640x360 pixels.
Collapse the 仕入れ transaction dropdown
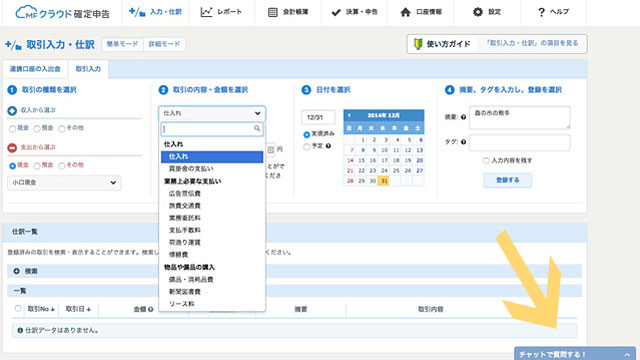point(212,113)
